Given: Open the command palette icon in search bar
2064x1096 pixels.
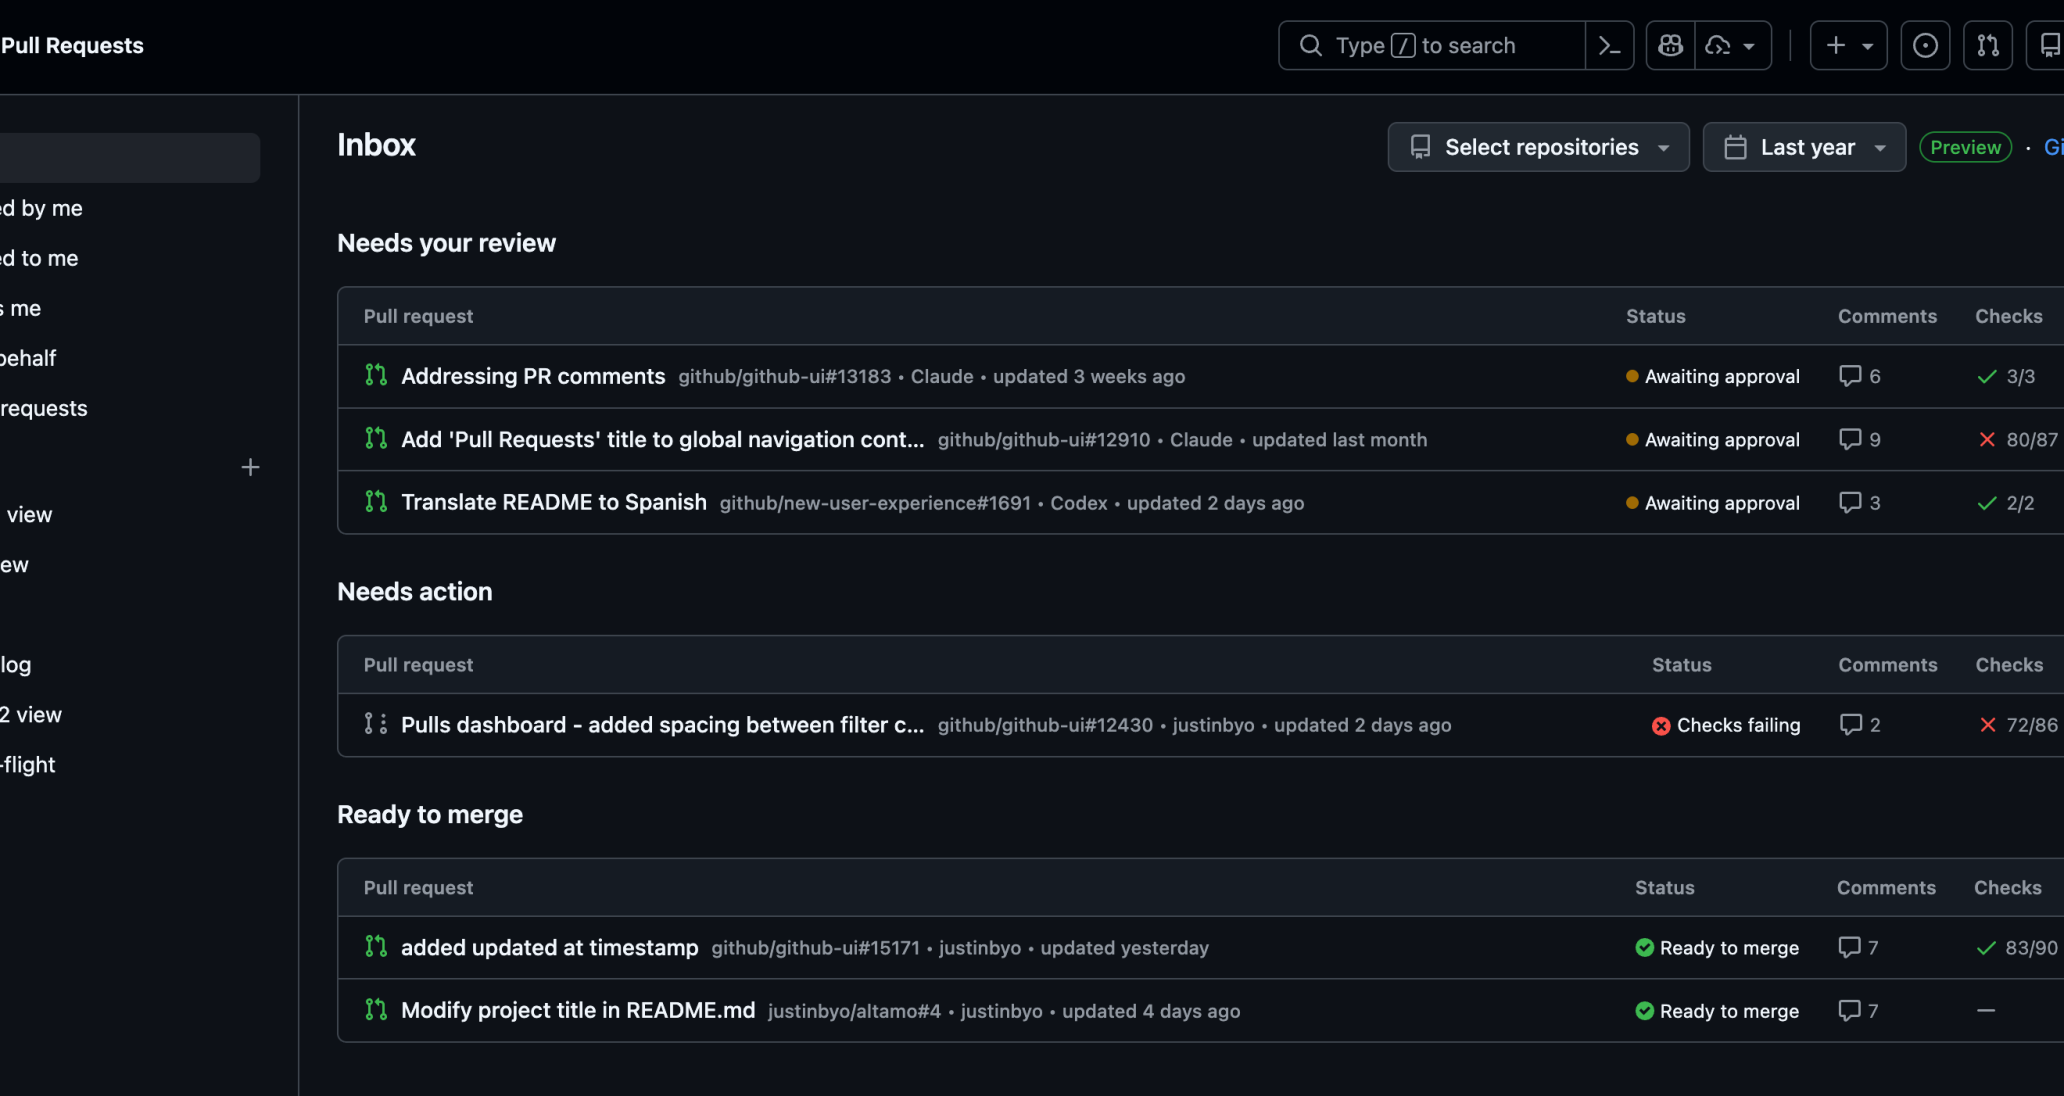Looking at the screenshot, I should click(1609, 46).
